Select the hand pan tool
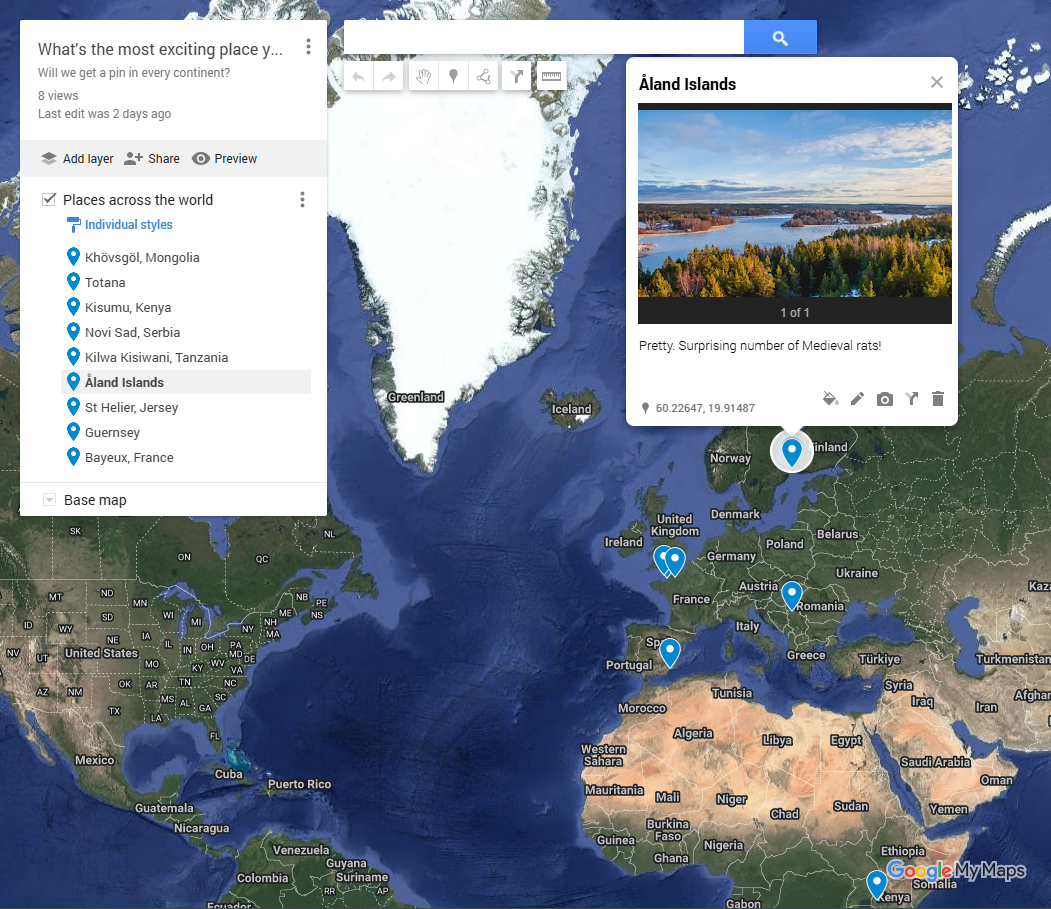 (x=424, y=77)
